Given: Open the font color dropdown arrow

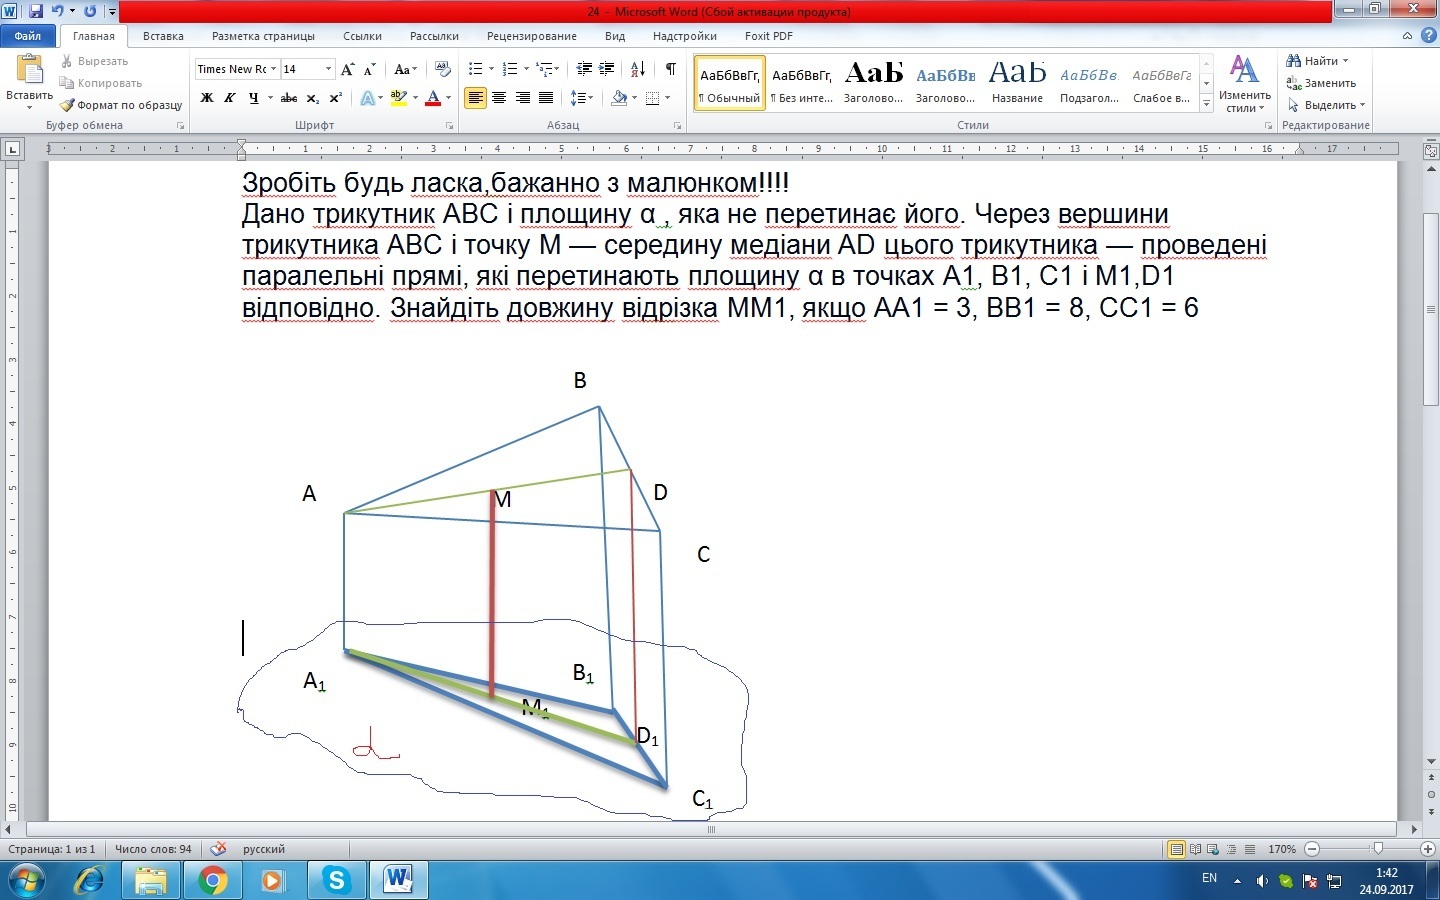Looking at the screenshot, I should [x=448, y=98].
